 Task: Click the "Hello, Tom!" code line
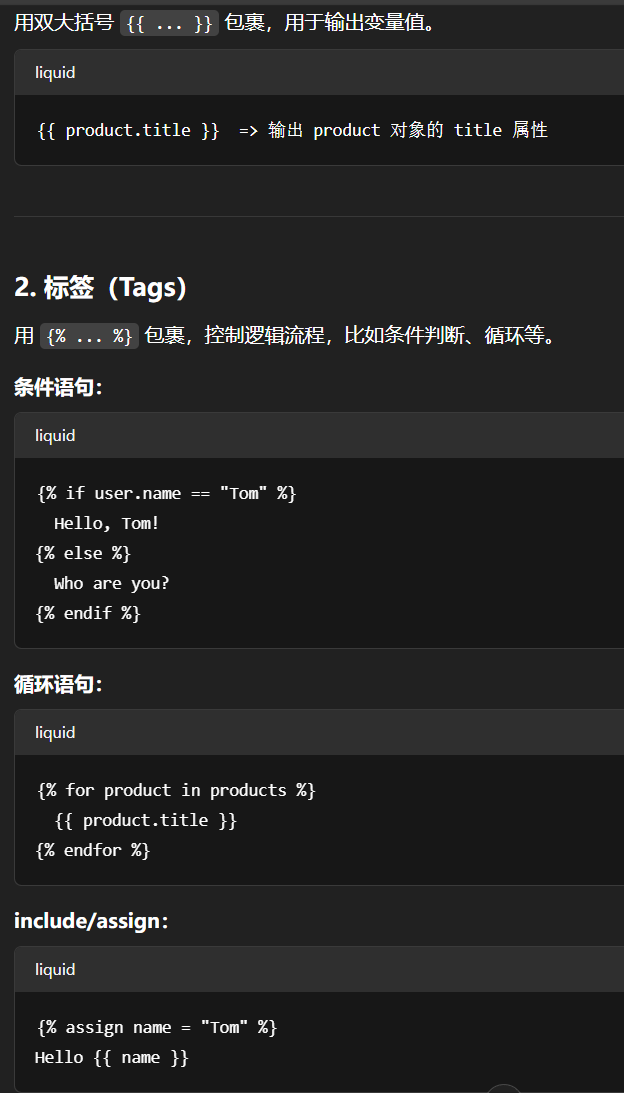(107, 524)
